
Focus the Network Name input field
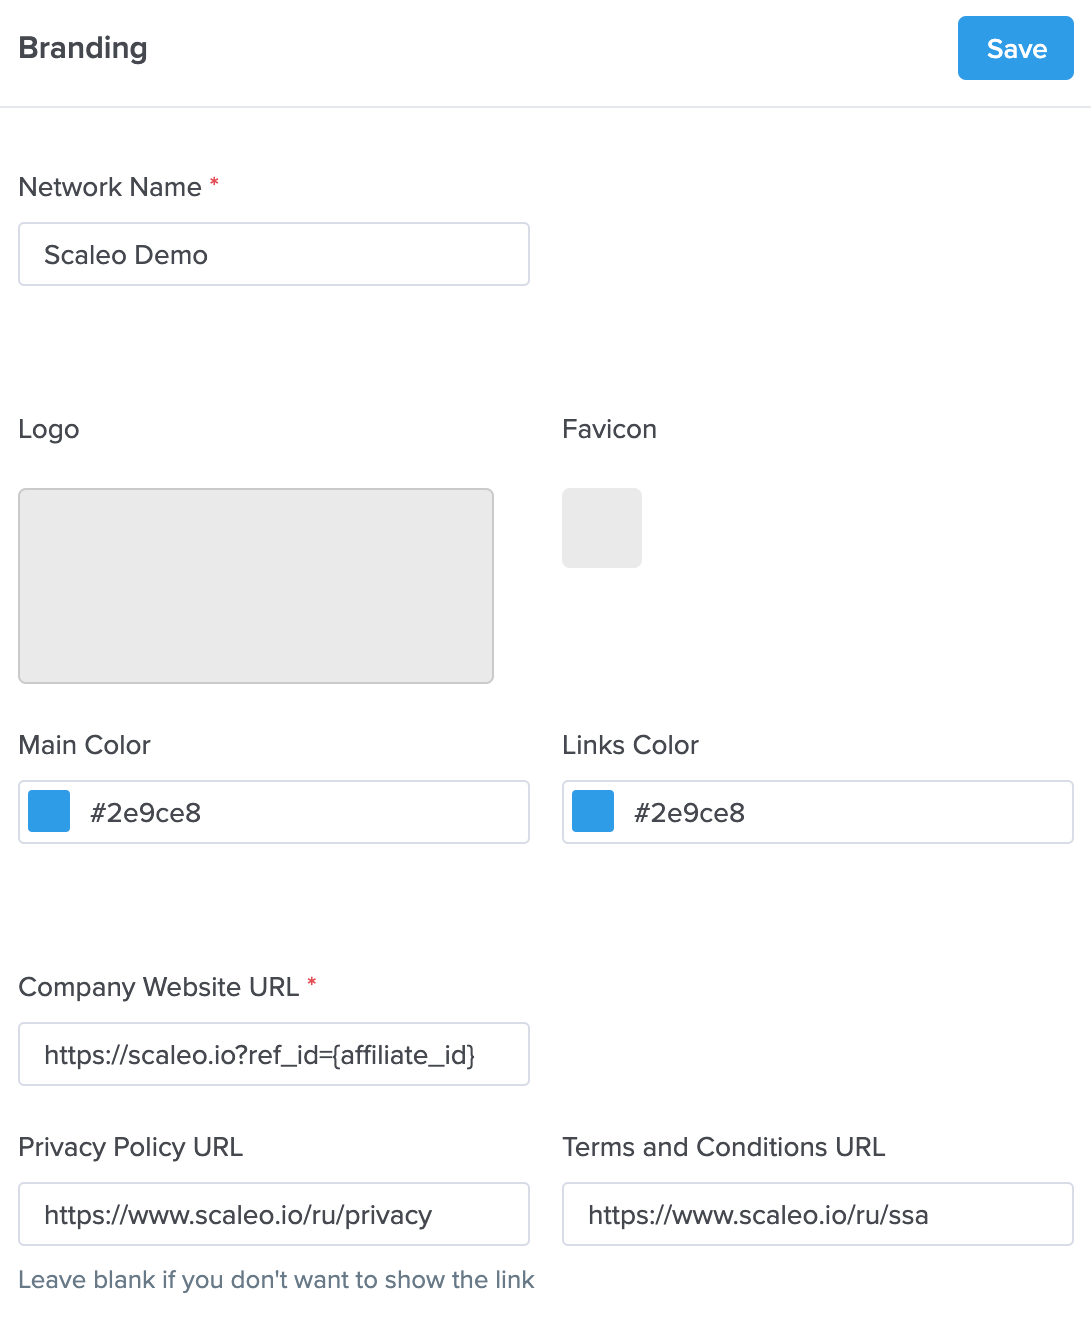pyautogui.click(x=273, y=254)
